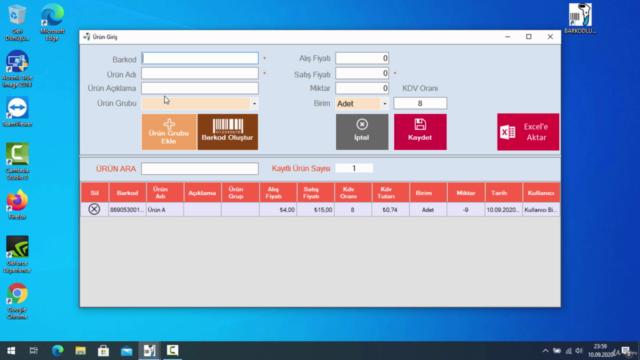The image size is (640, 360).
Task: Open Windows Start menu
Action: 11,351
